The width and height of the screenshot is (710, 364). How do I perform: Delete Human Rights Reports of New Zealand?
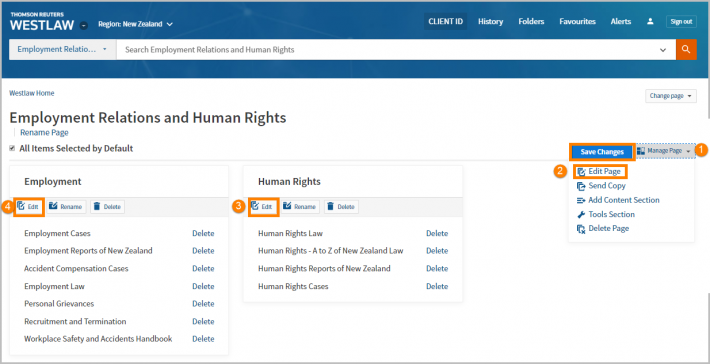pyautogui.click(x=437, y=268)
